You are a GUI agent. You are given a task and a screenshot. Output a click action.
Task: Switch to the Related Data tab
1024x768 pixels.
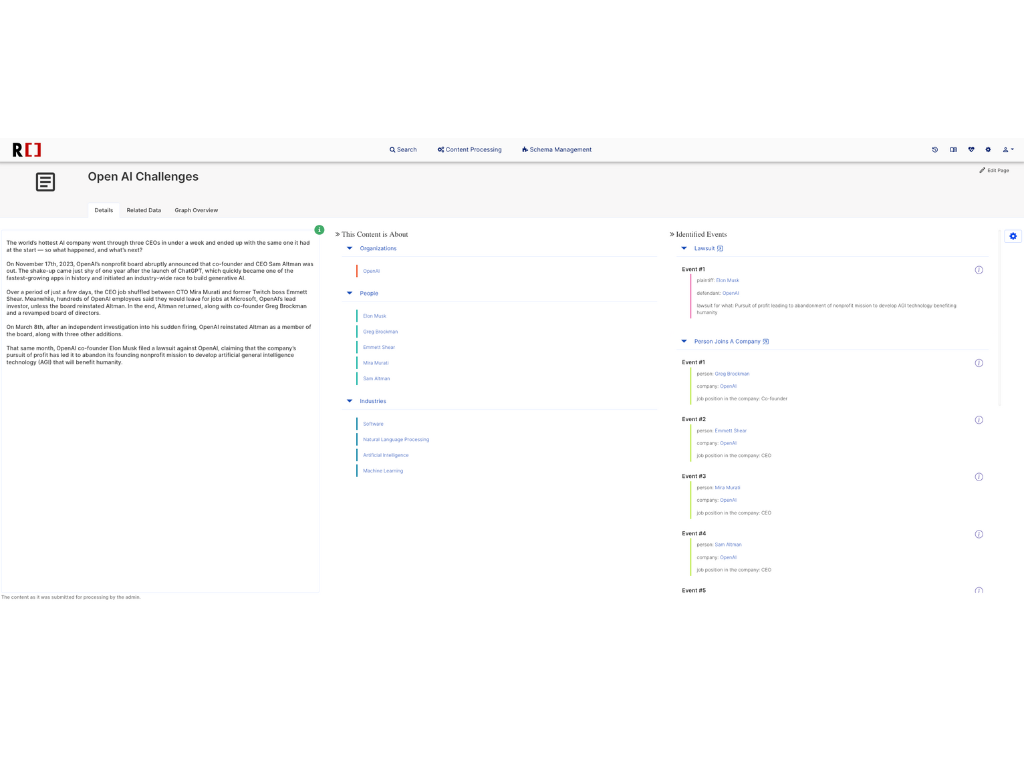coord(144,210)
